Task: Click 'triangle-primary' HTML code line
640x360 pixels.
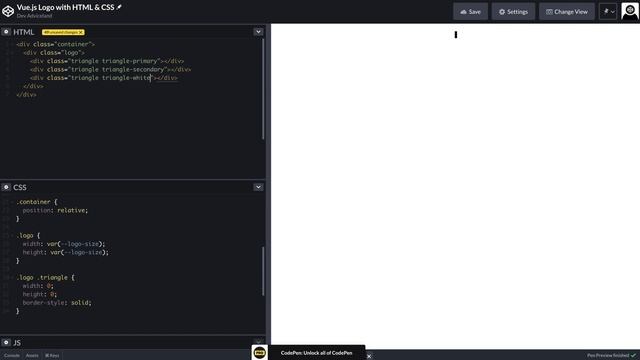Action: pyautogui.click(x=107, y=61)
